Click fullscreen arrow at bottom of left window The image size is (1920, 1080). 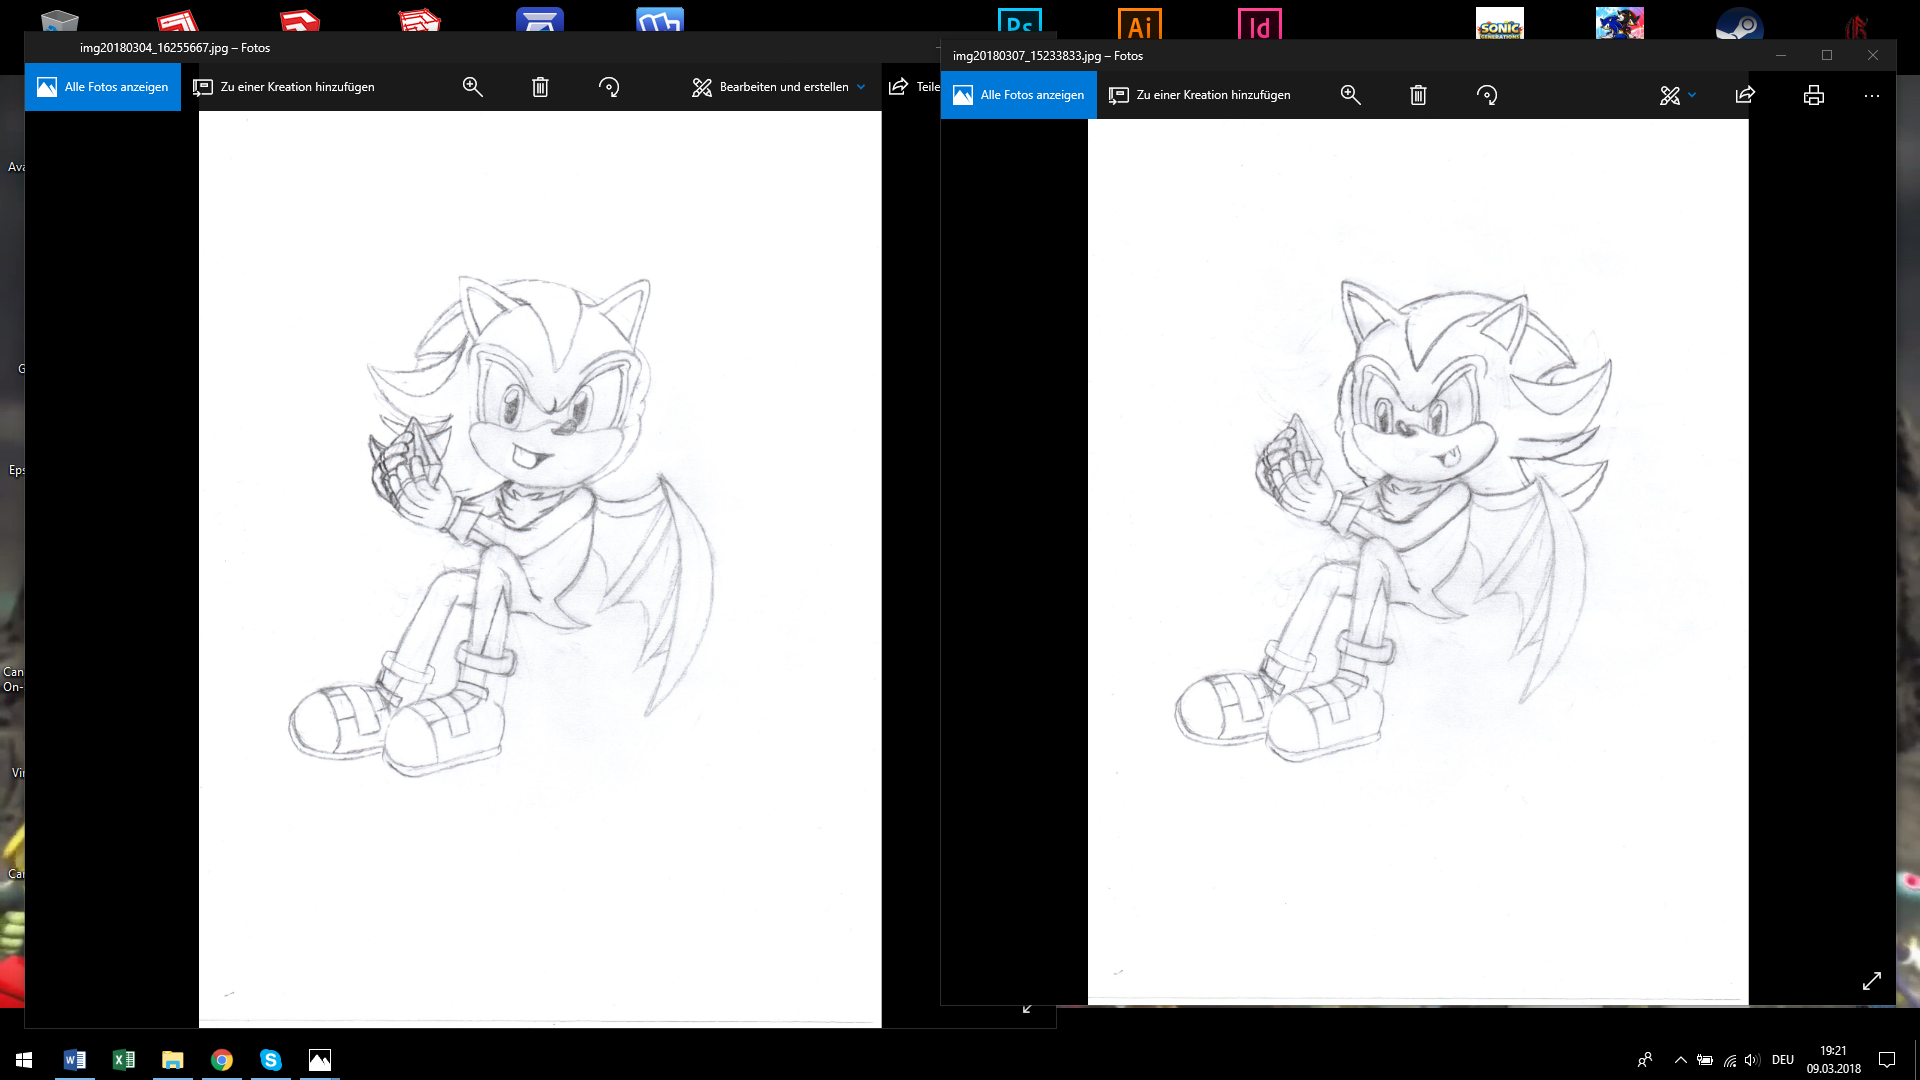coord(1027,1009)
